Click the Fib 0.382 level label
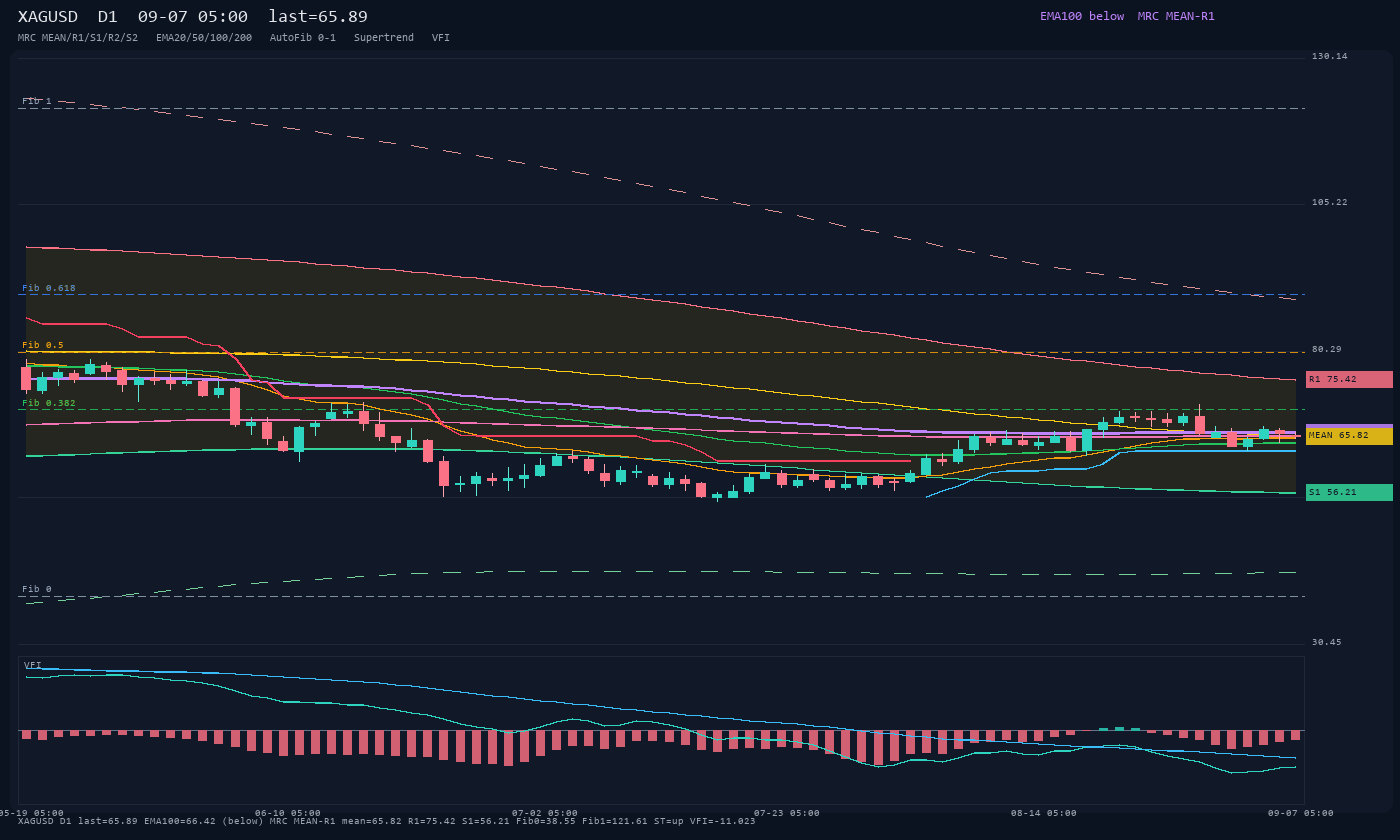1400x840 pixels. click(x=49, y=403)
